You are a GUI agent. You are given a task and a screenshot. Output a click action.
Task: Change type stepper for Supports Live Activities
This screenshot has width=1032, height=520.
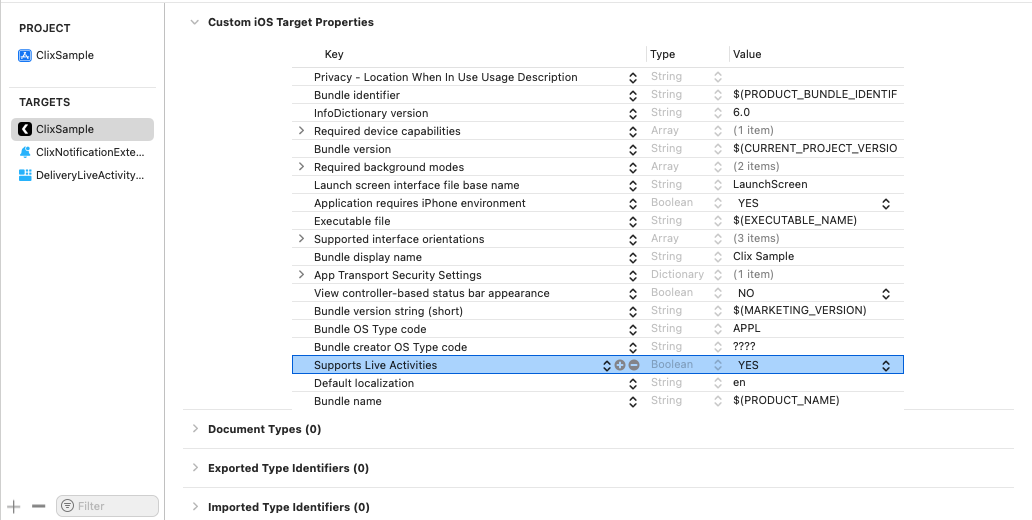pyautogui.click(x=718, y=365)
